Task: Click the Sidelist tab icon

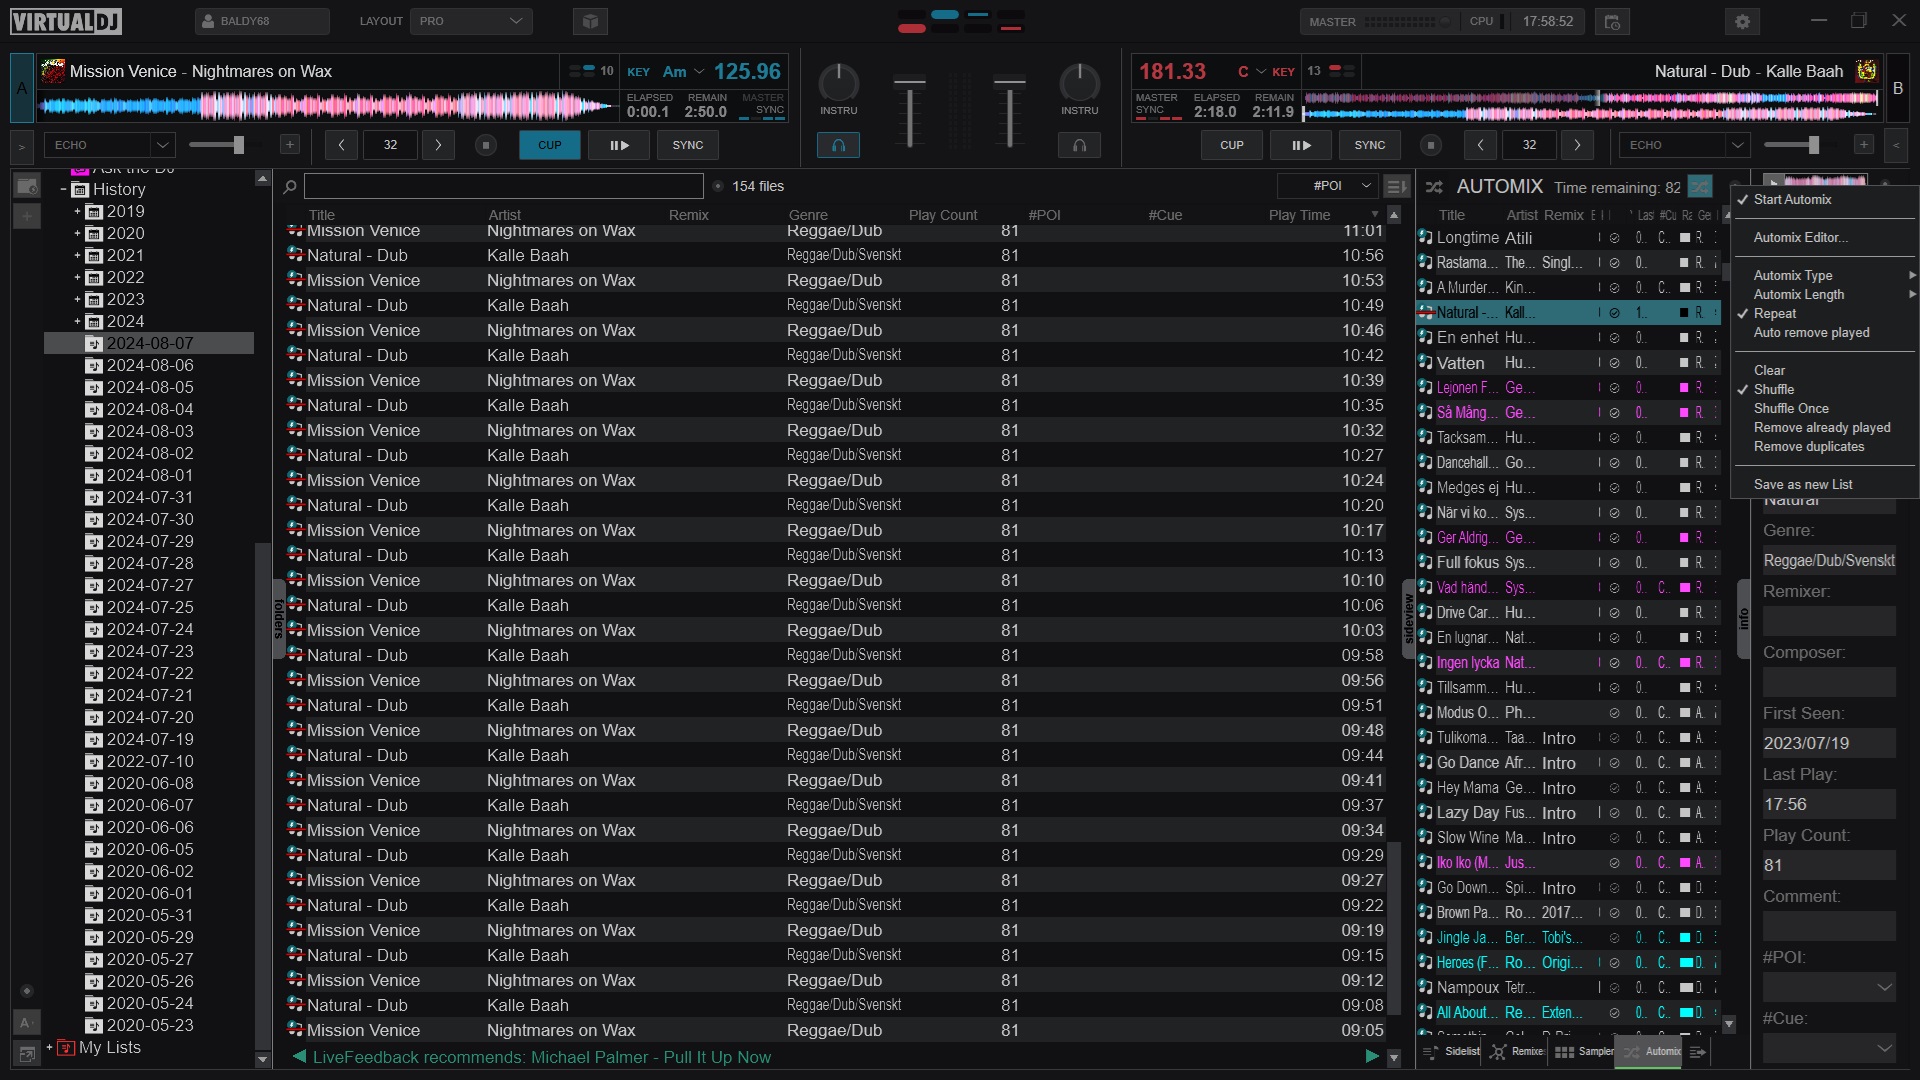Action: (x=1452, y=1052)
